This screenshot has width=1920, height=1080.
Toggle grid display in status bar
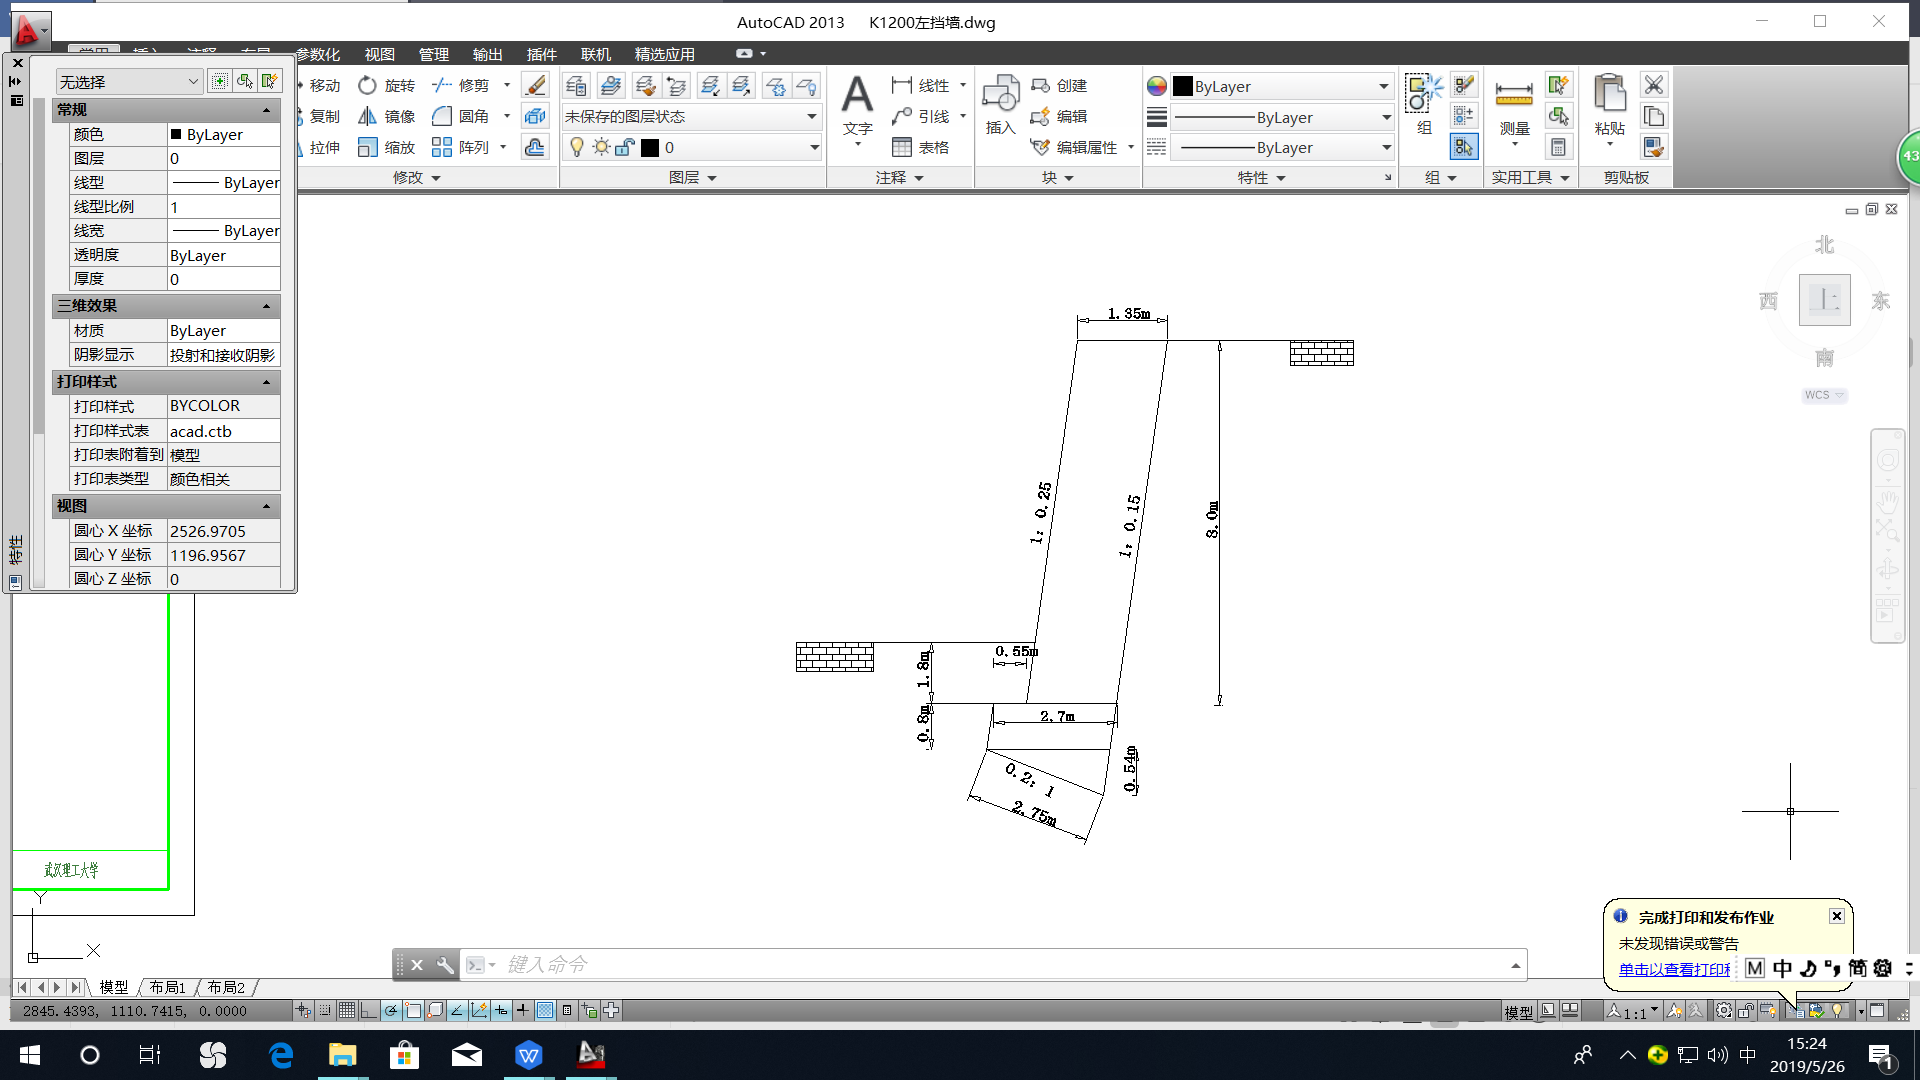click(347, 1011)
